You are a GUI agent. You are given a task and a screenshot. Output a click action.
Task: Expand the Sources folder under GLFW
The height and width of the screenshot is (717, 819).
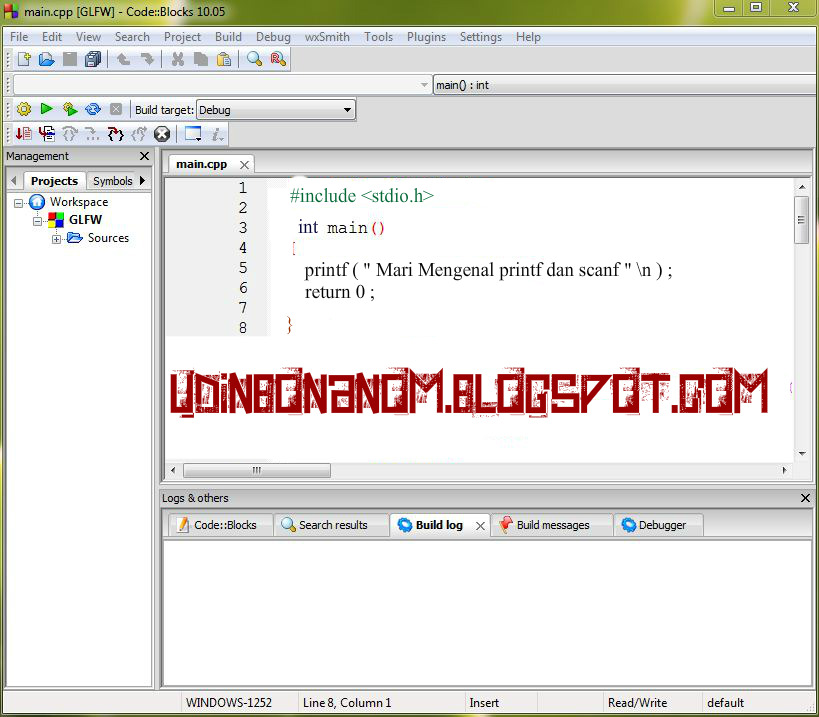(57, 238)
